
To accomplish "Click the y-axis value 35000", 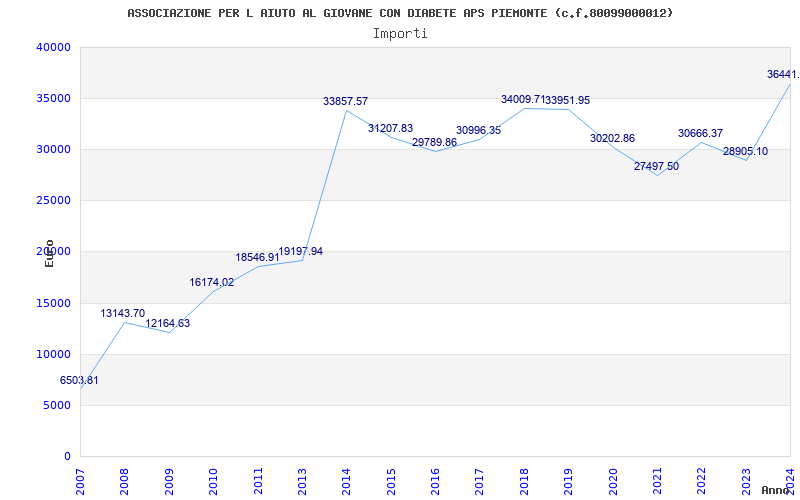I will pyautogui.click(x=53, y=98).
